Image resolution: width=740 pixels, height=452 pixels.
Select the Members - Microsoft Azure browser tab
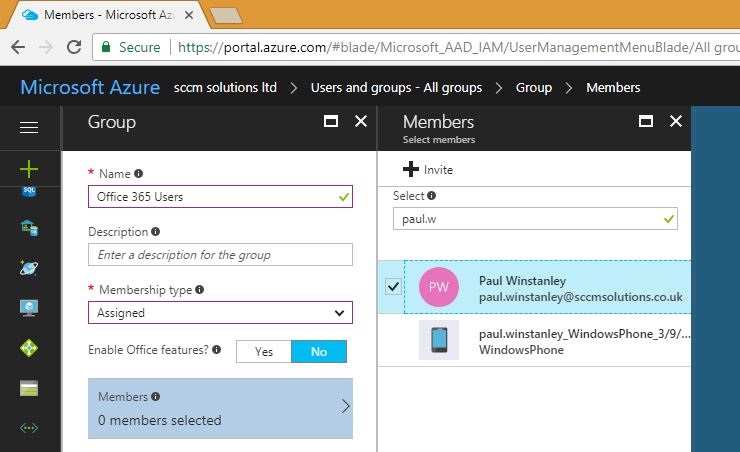point(109,15)
